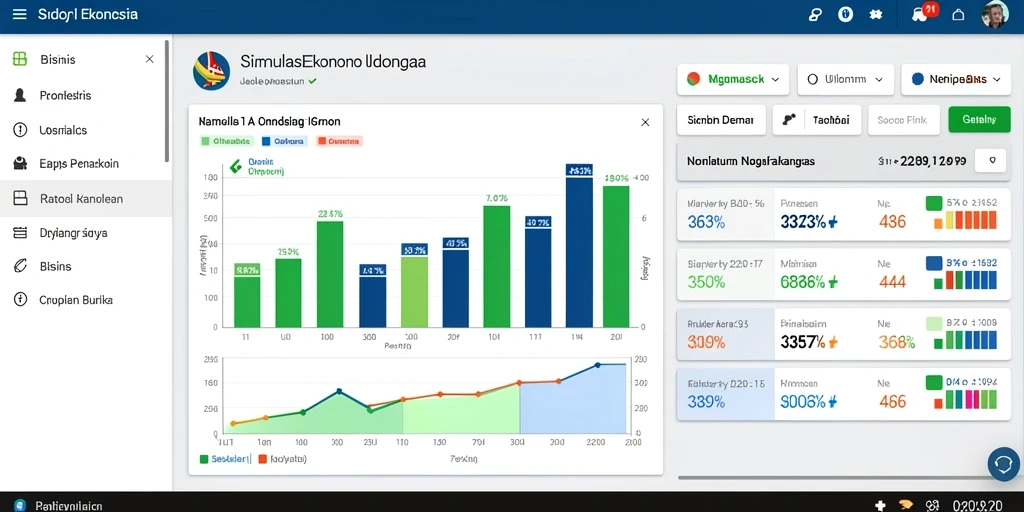
Task: Click the Sienbn Demar button
Action: [x=722, y=120]
